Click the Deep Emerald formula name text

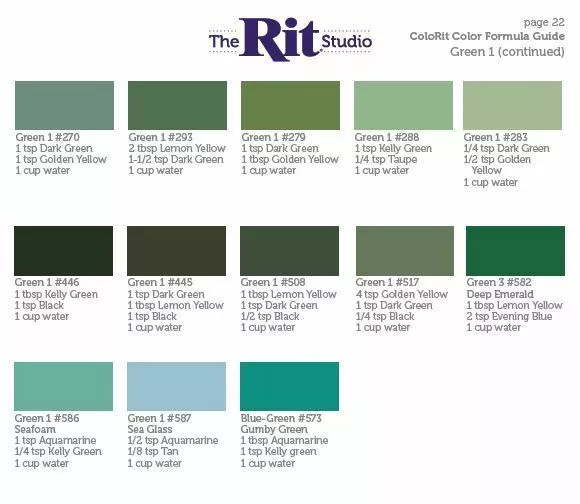tap(500, 294)
